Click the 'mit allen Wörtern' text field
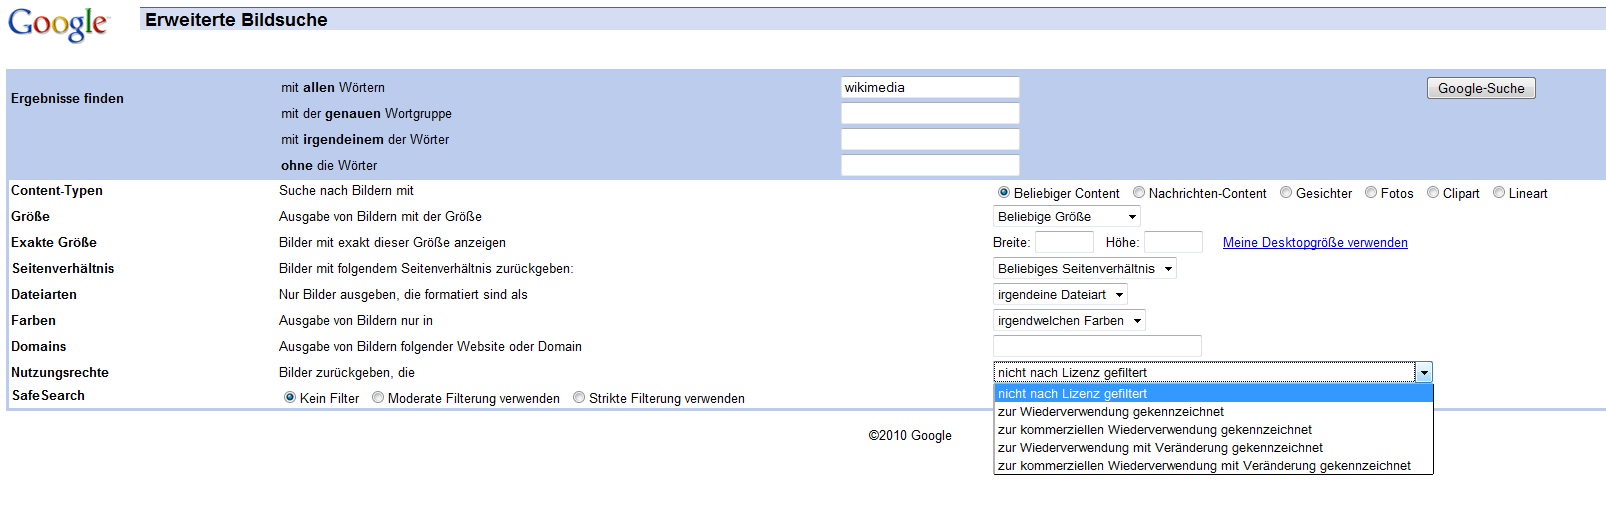 [x=930, y=88]
